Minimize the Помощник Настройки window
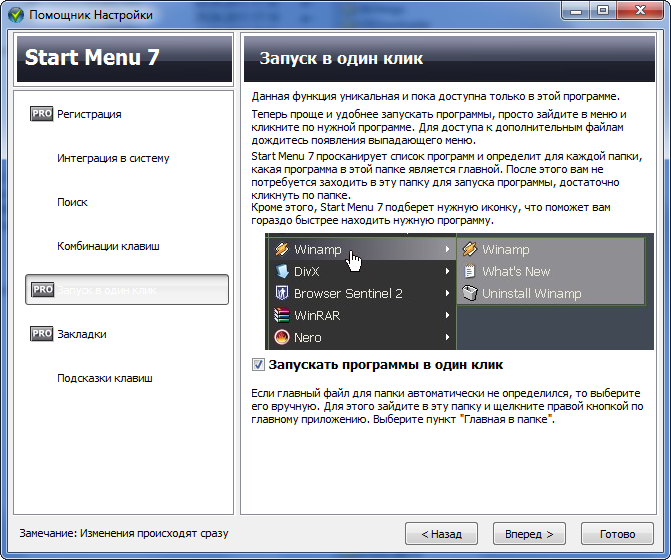 (x=576, y=10)
